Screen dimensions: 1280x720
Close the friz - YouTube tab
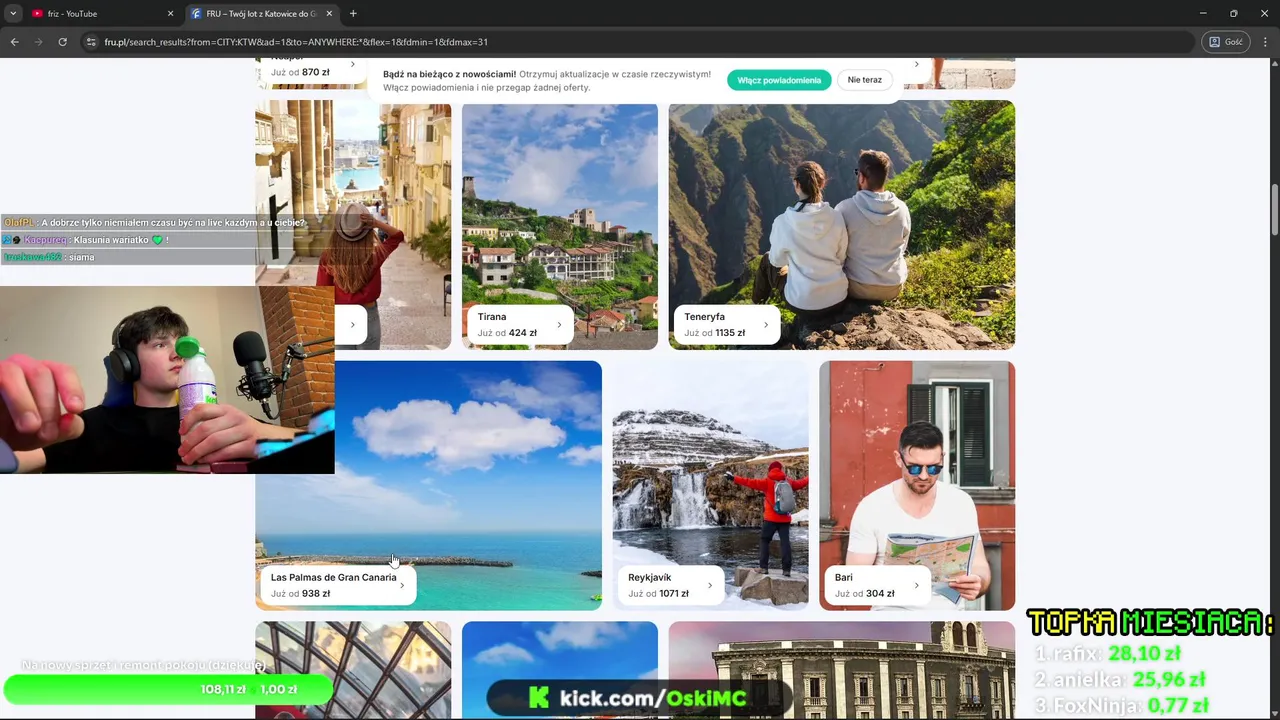click(170, 14)
